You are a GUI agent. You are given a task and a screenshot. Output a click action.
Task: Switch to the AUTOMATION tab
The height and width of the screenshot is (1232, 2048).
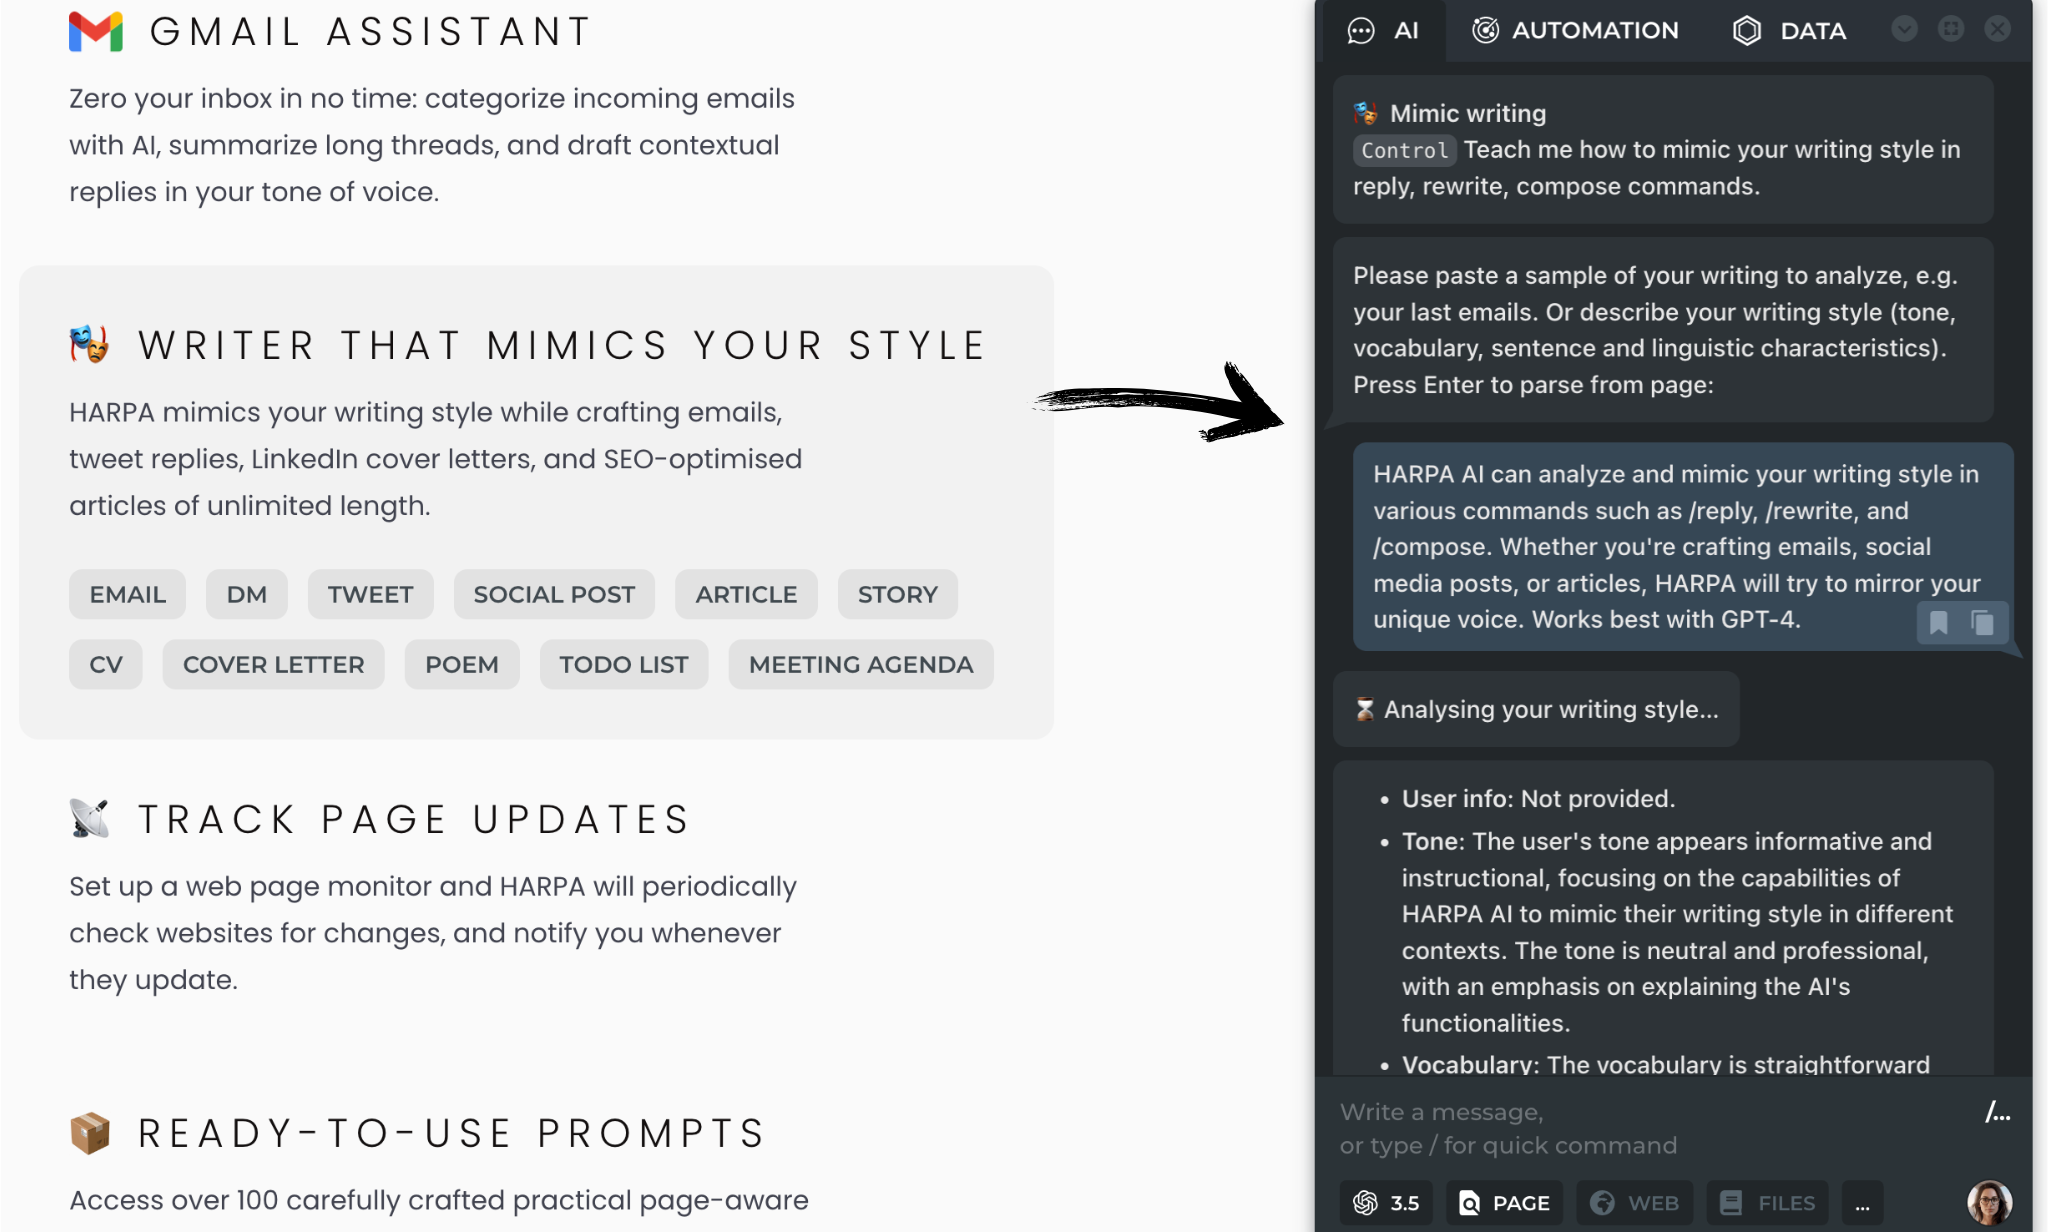pos(1576,31)
